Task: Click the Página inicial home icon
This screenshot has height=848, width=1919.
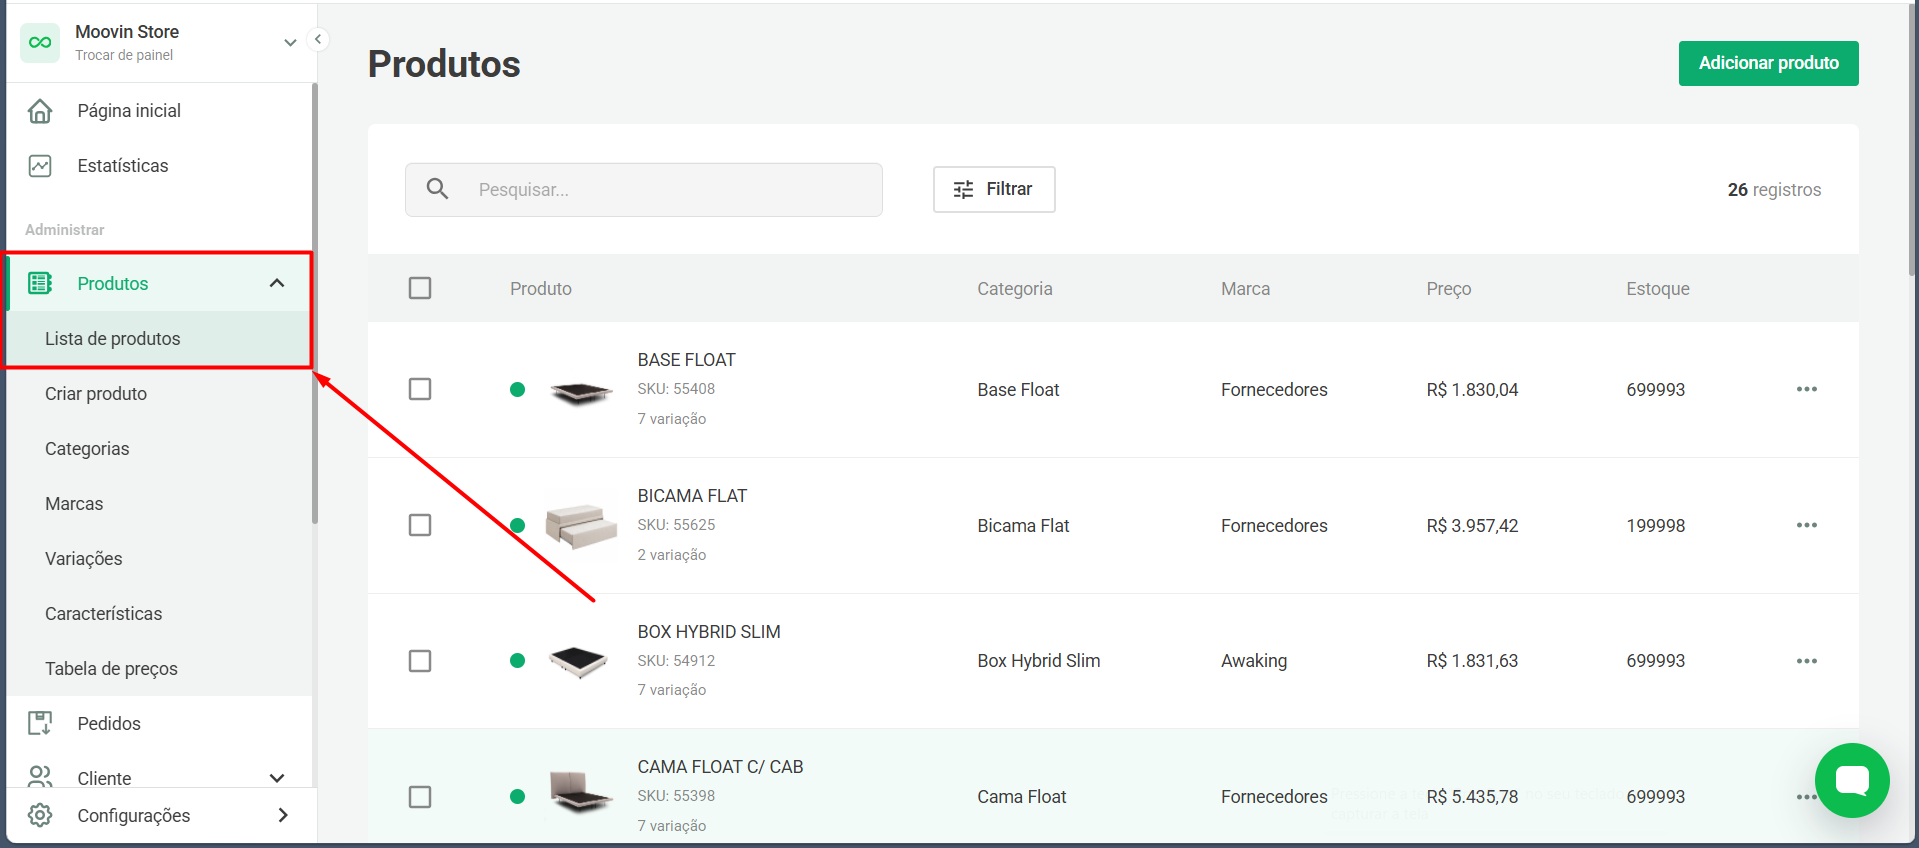Action: pos(40,111)
